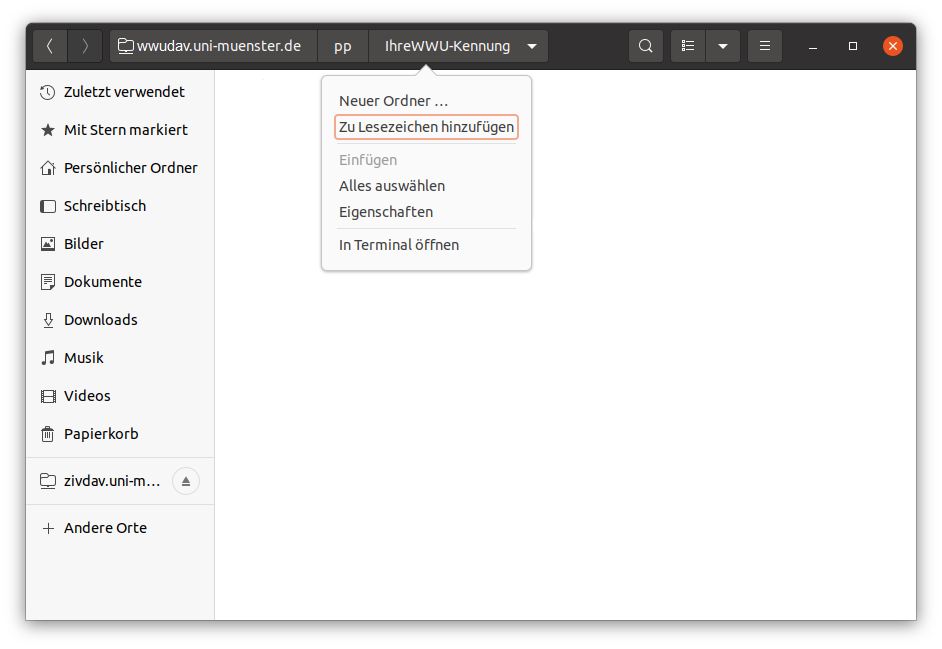Open the Downloads folder in the sidebar

(100, 320)
